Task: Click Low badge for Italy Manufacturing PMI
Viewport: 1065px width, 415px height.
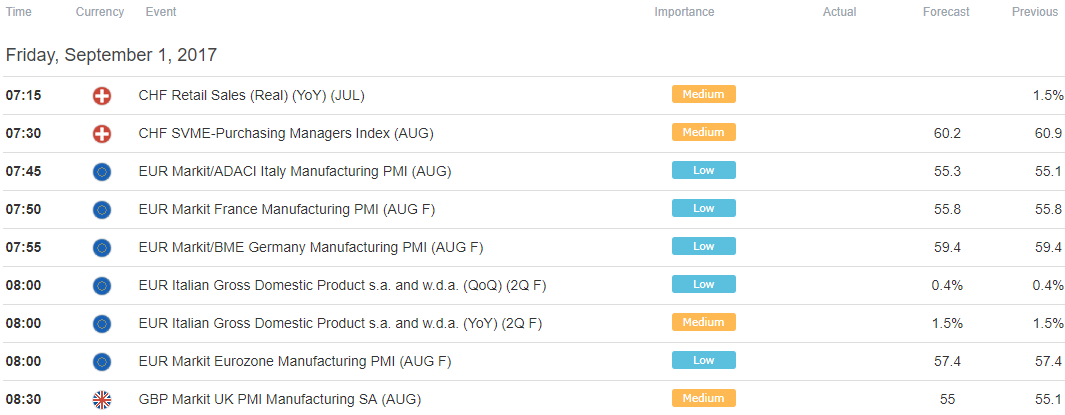Action: coord(704,170)
